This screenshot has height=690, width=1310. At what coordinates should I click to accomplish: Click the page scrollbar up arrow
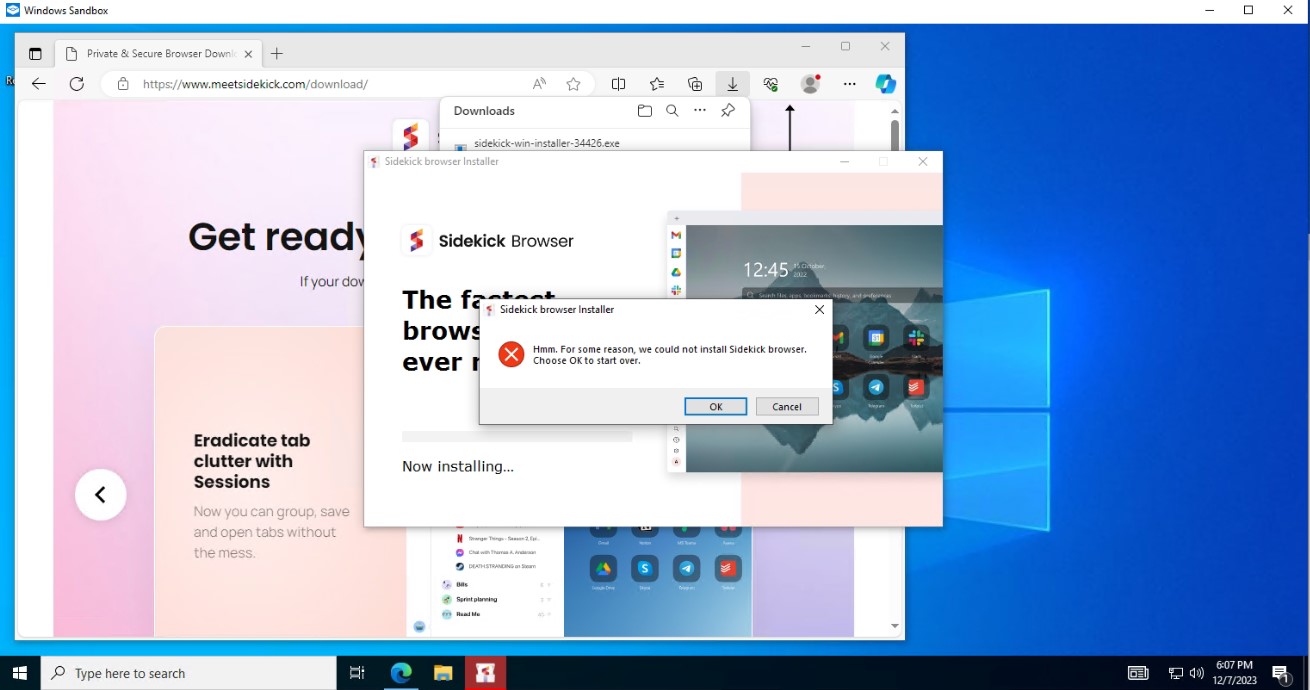click(895, 111)
